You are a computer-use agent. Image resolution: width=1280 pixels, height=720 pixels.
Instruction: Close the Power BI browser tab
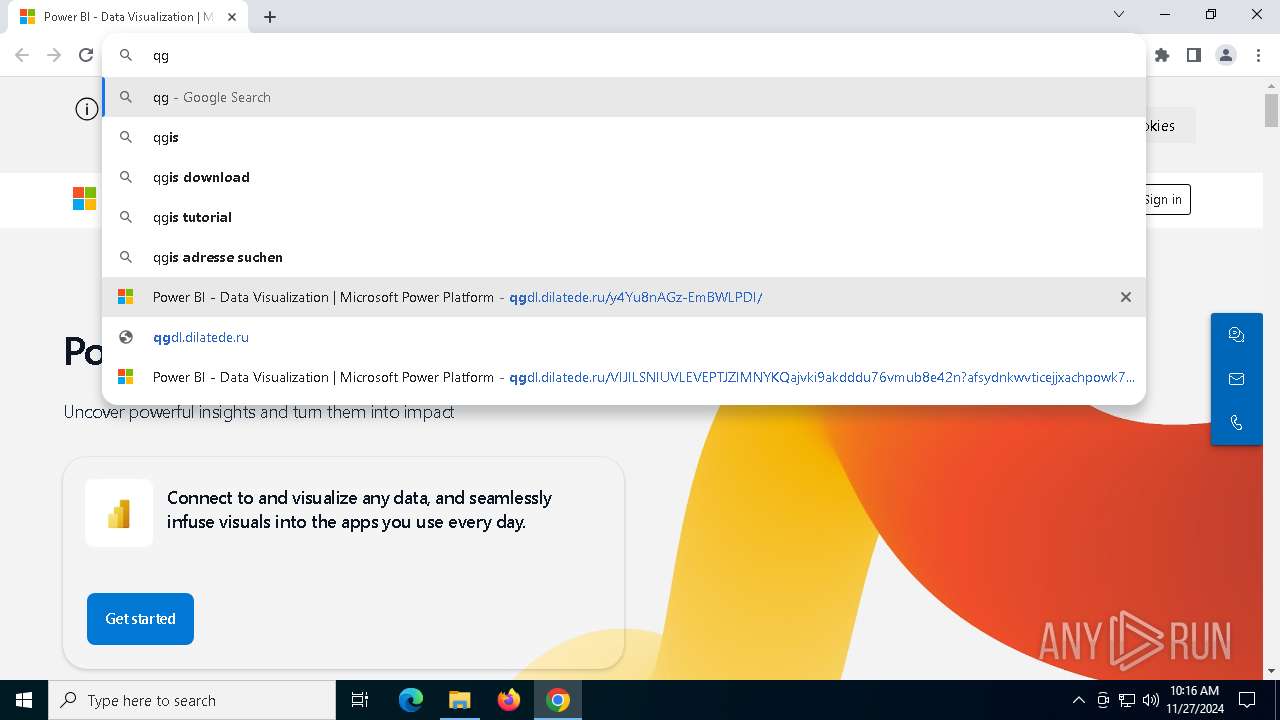click(x=233, y=17)
